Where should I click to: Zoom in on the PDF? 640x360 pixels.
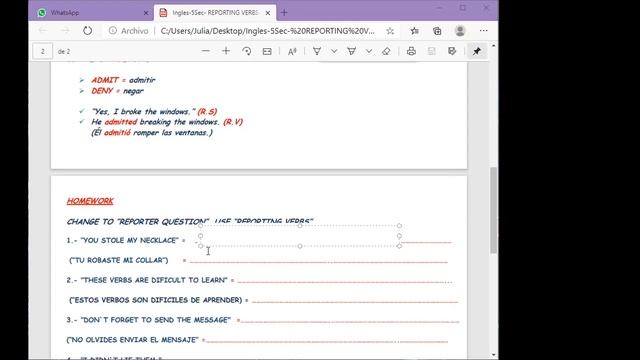click(x=226, y=51)
